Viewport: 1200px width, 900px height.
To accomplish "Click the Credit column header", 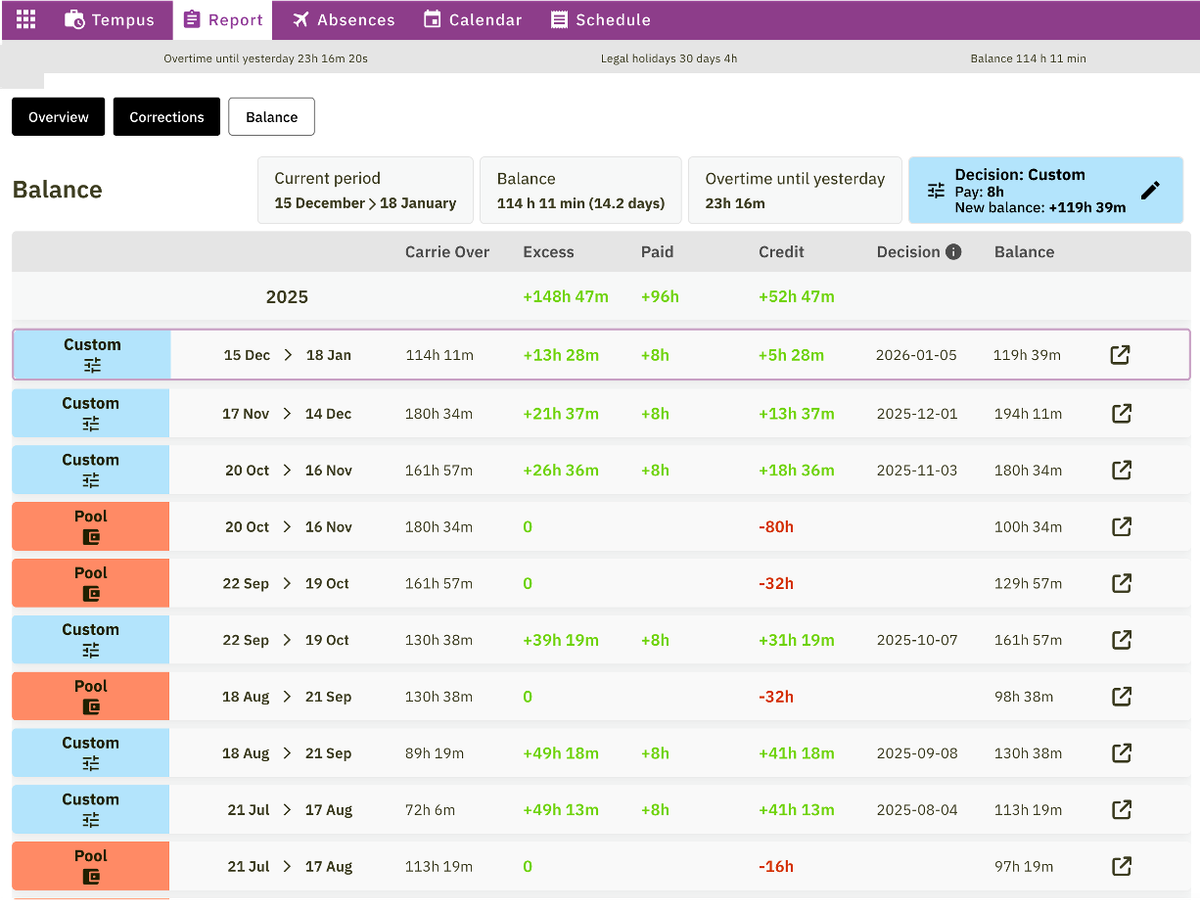I will point(781,252).
